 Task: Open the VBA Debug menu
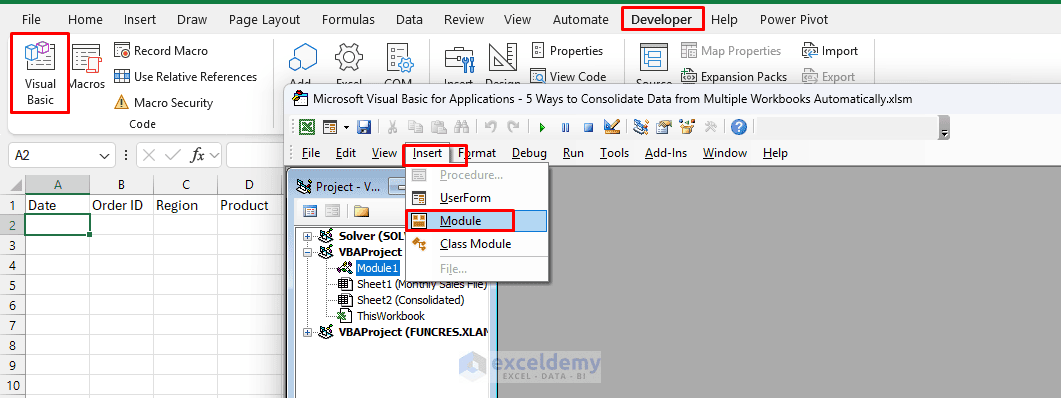[529, 153]
